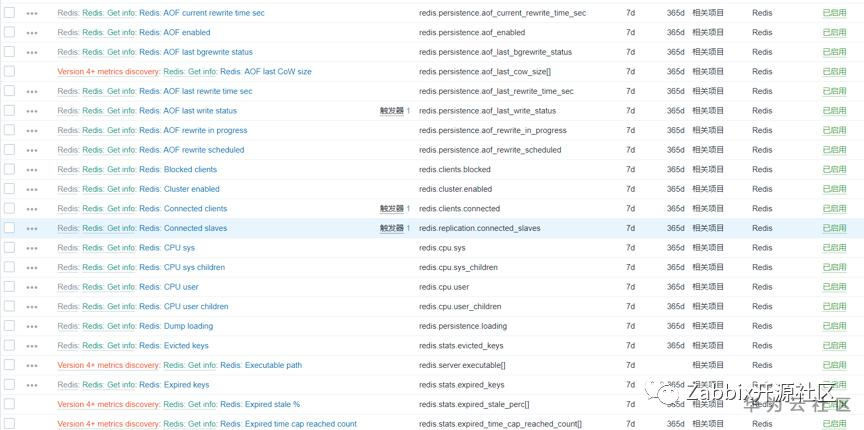Open the Version 4+ metrics discovery link for Expired stale %

pyautogui.click(x=109, y=404)
